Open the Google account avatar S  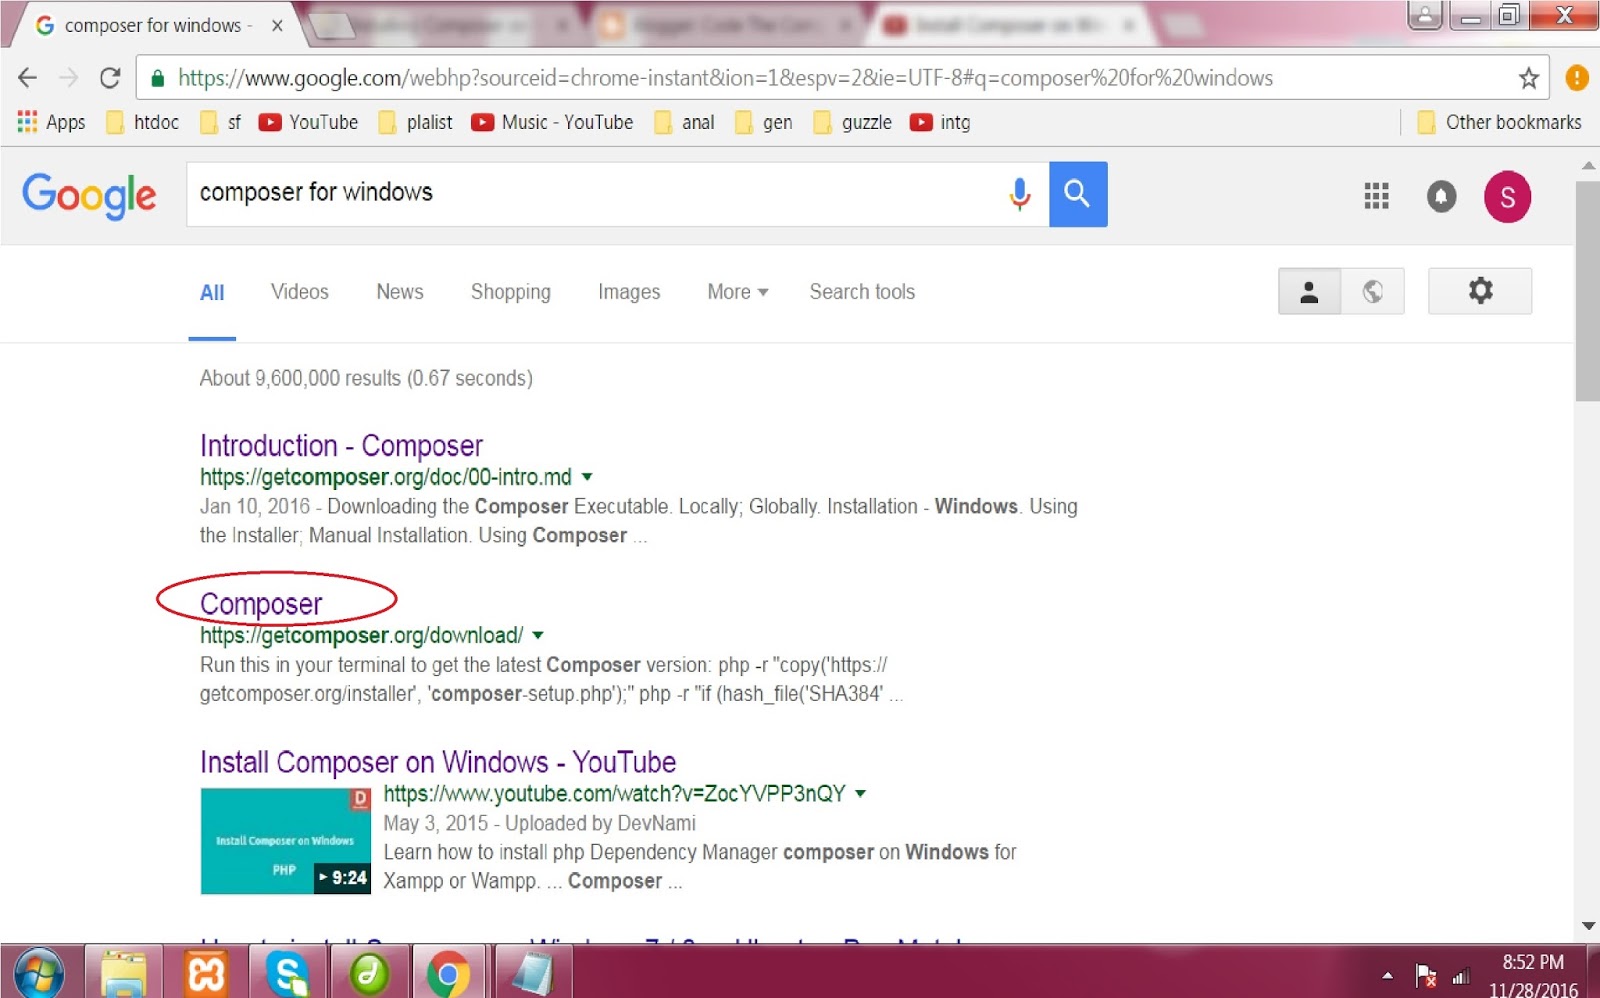point(1507,196)
